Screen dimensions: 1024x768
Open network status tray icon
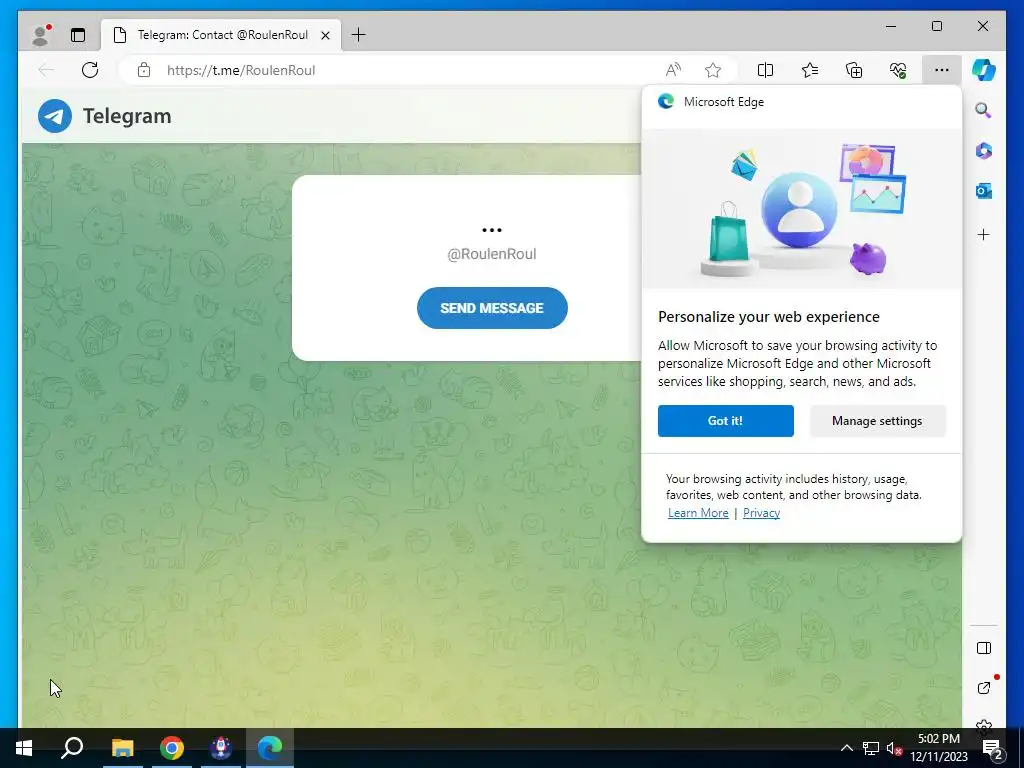coord(871,748)
